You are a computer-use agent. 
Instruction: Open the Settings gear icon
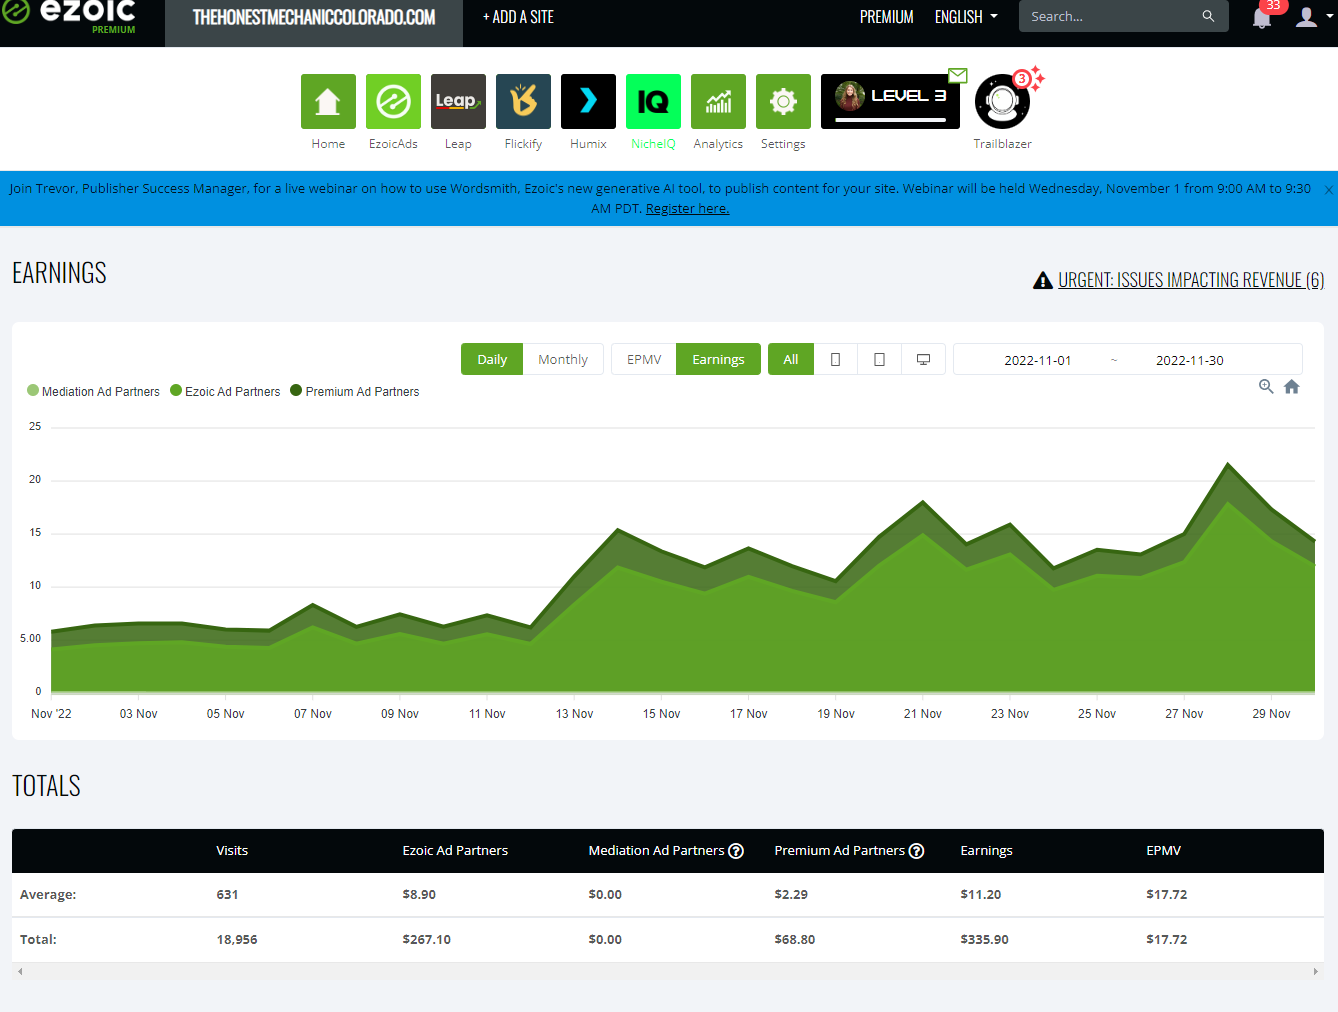click(x=783, y=101)
